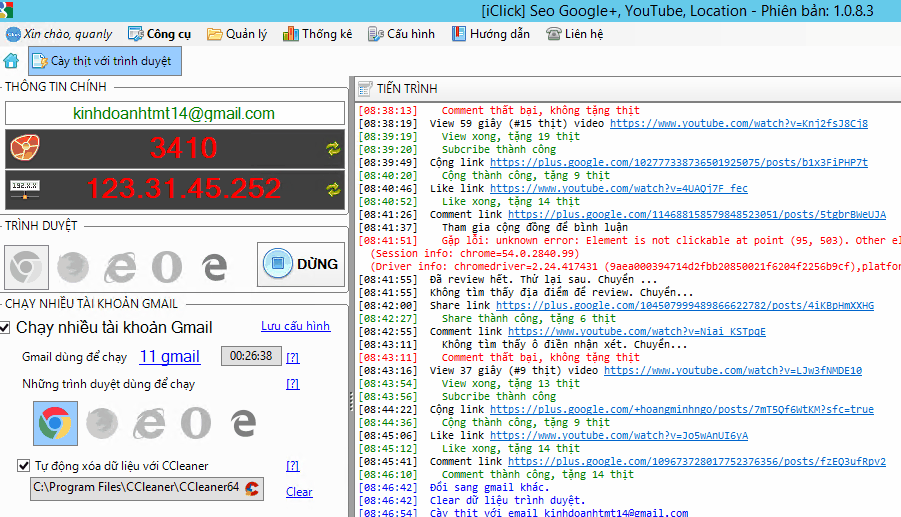The width and height of the screenshot is (901, 517).
Task: Refresh the 3410 meat points counter
Action: (333, 149)
